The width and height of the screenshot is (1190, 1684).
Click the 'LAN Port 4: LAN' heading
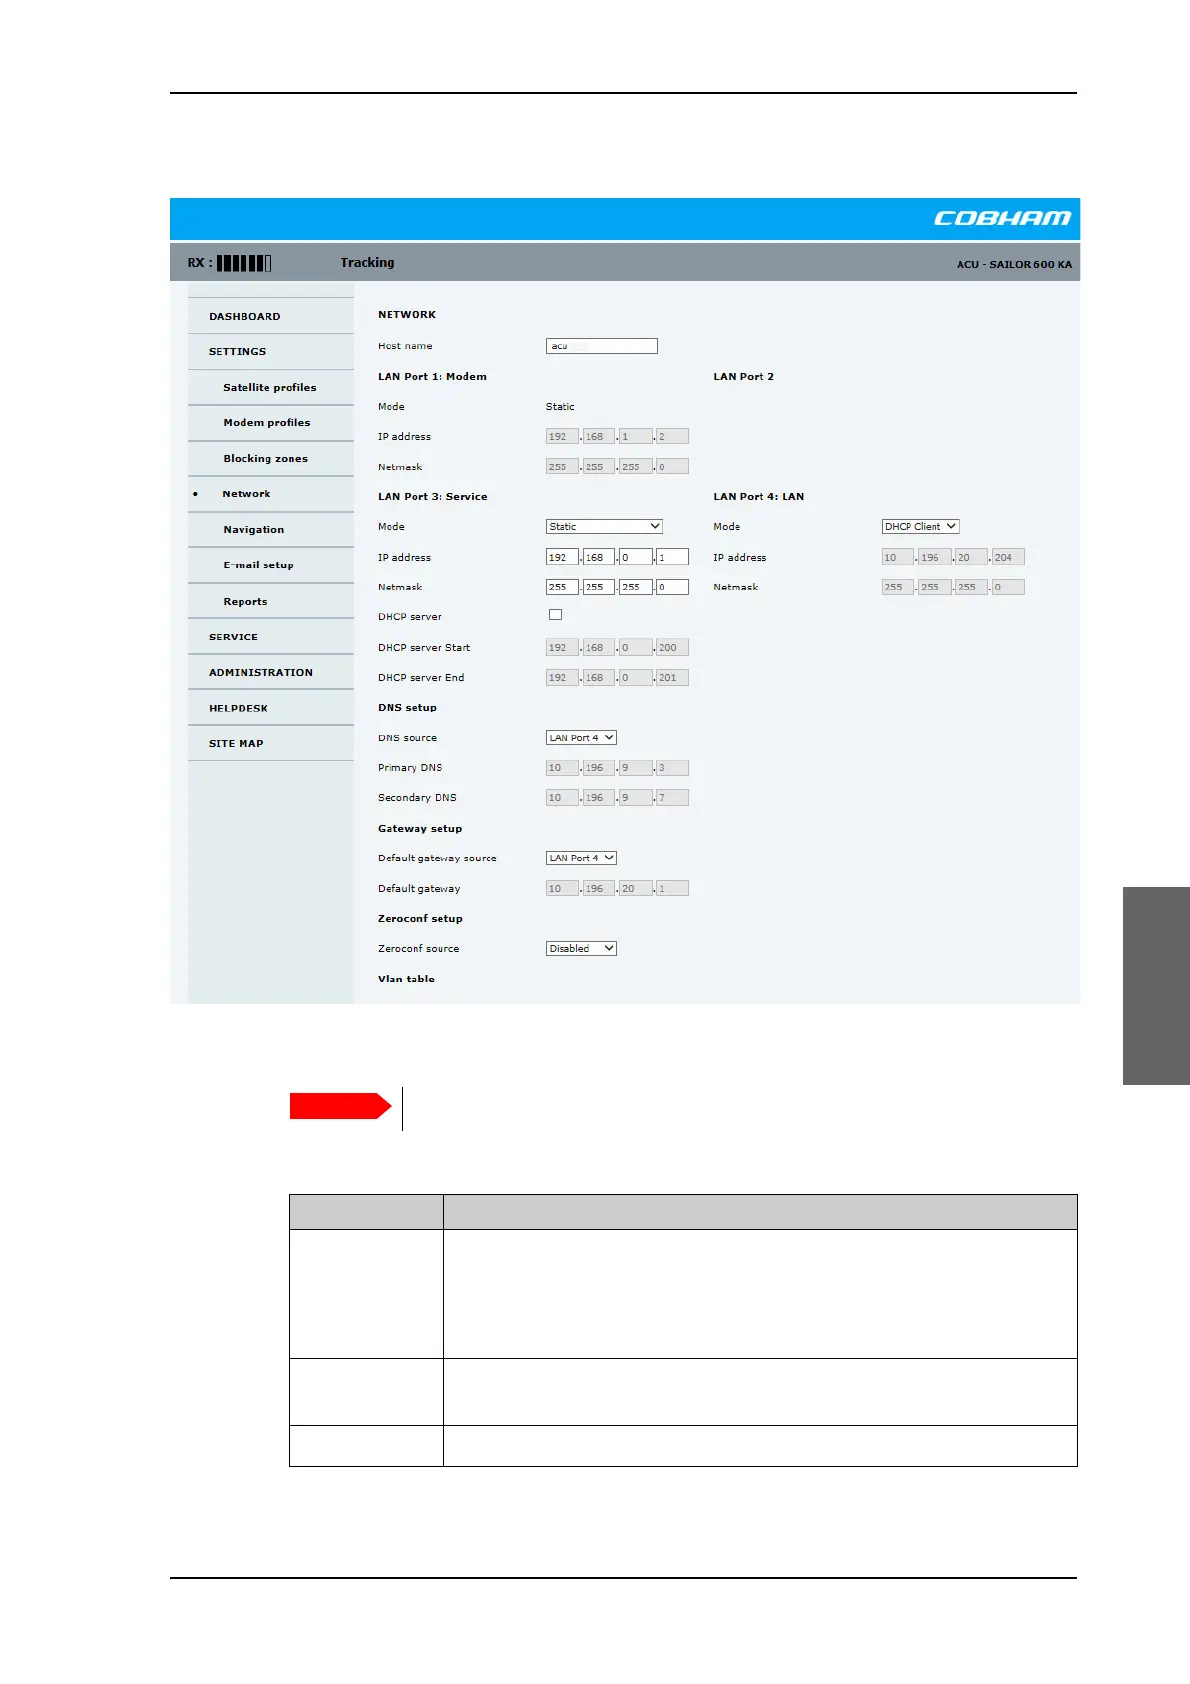[759, 496]
